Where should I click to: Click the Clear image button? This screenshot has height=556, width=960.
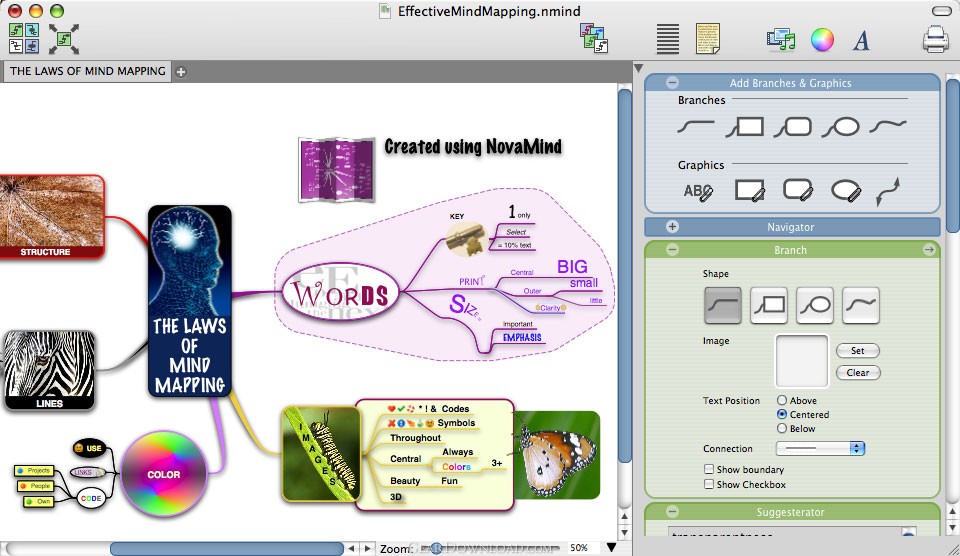pyautogui.click(x=858, y=372)
